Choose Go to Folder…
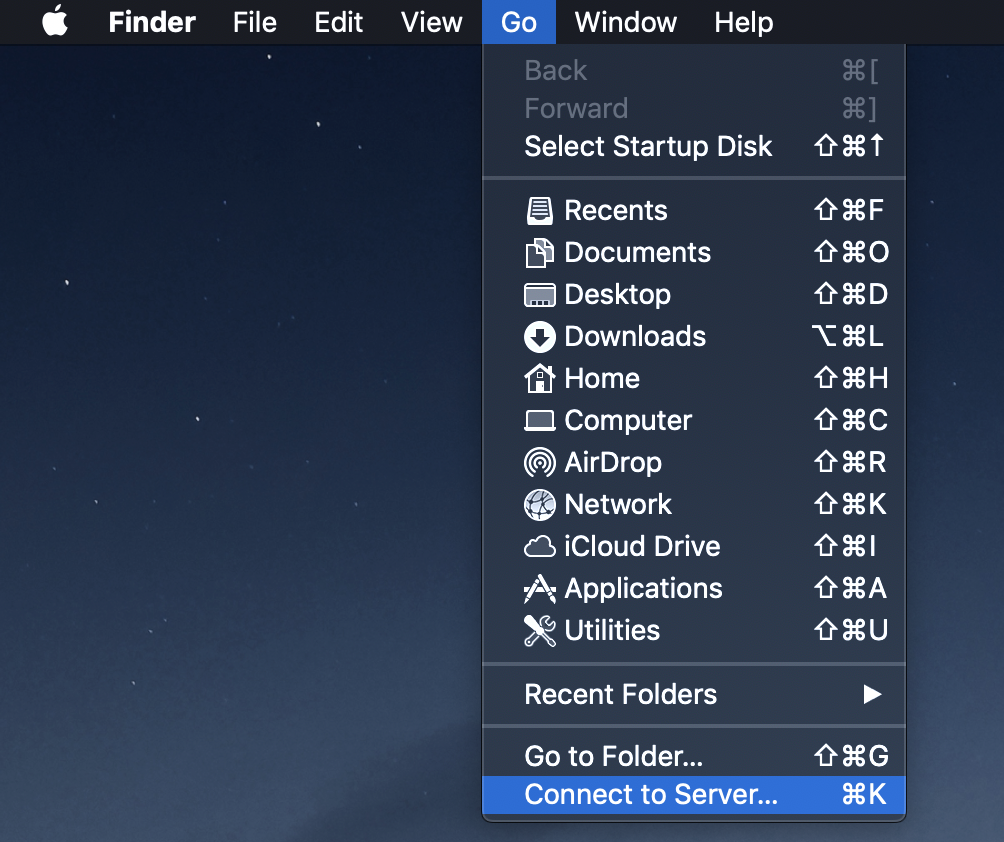 pos(694,756)
